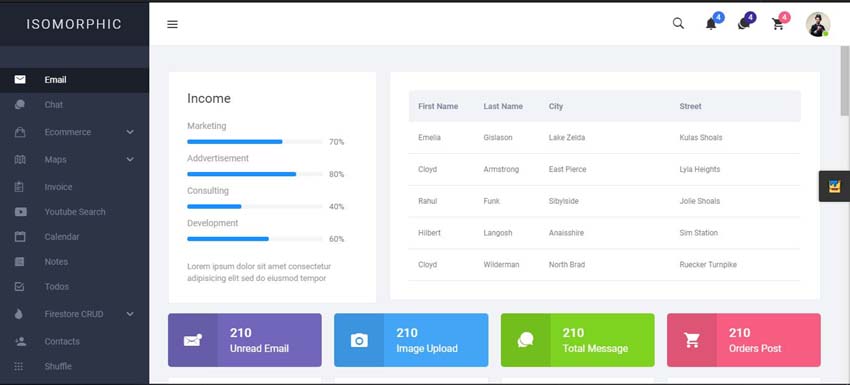Open the Chat menu item

click(74, 105)
